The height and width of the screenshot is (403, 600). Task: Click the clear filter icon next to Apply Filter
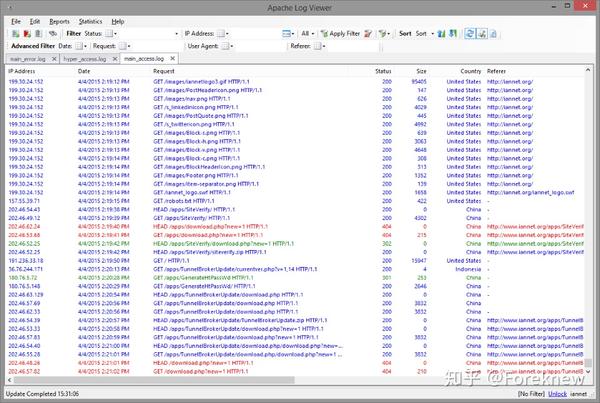click(x=368, y=34)
